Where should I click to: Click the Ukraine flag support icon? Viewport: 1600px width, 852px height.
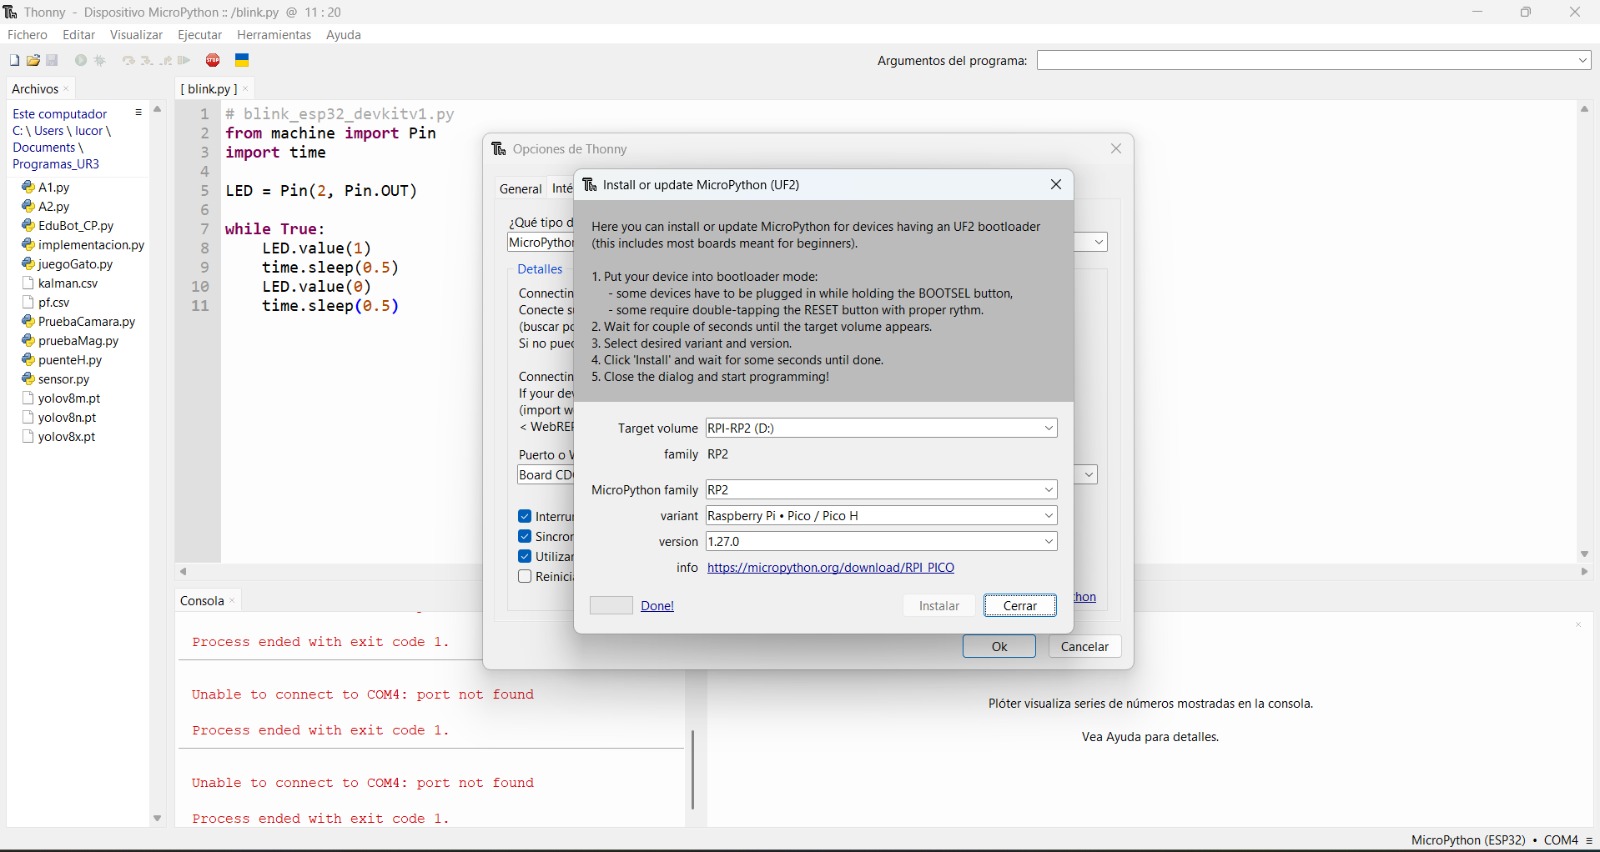(242, 61)
